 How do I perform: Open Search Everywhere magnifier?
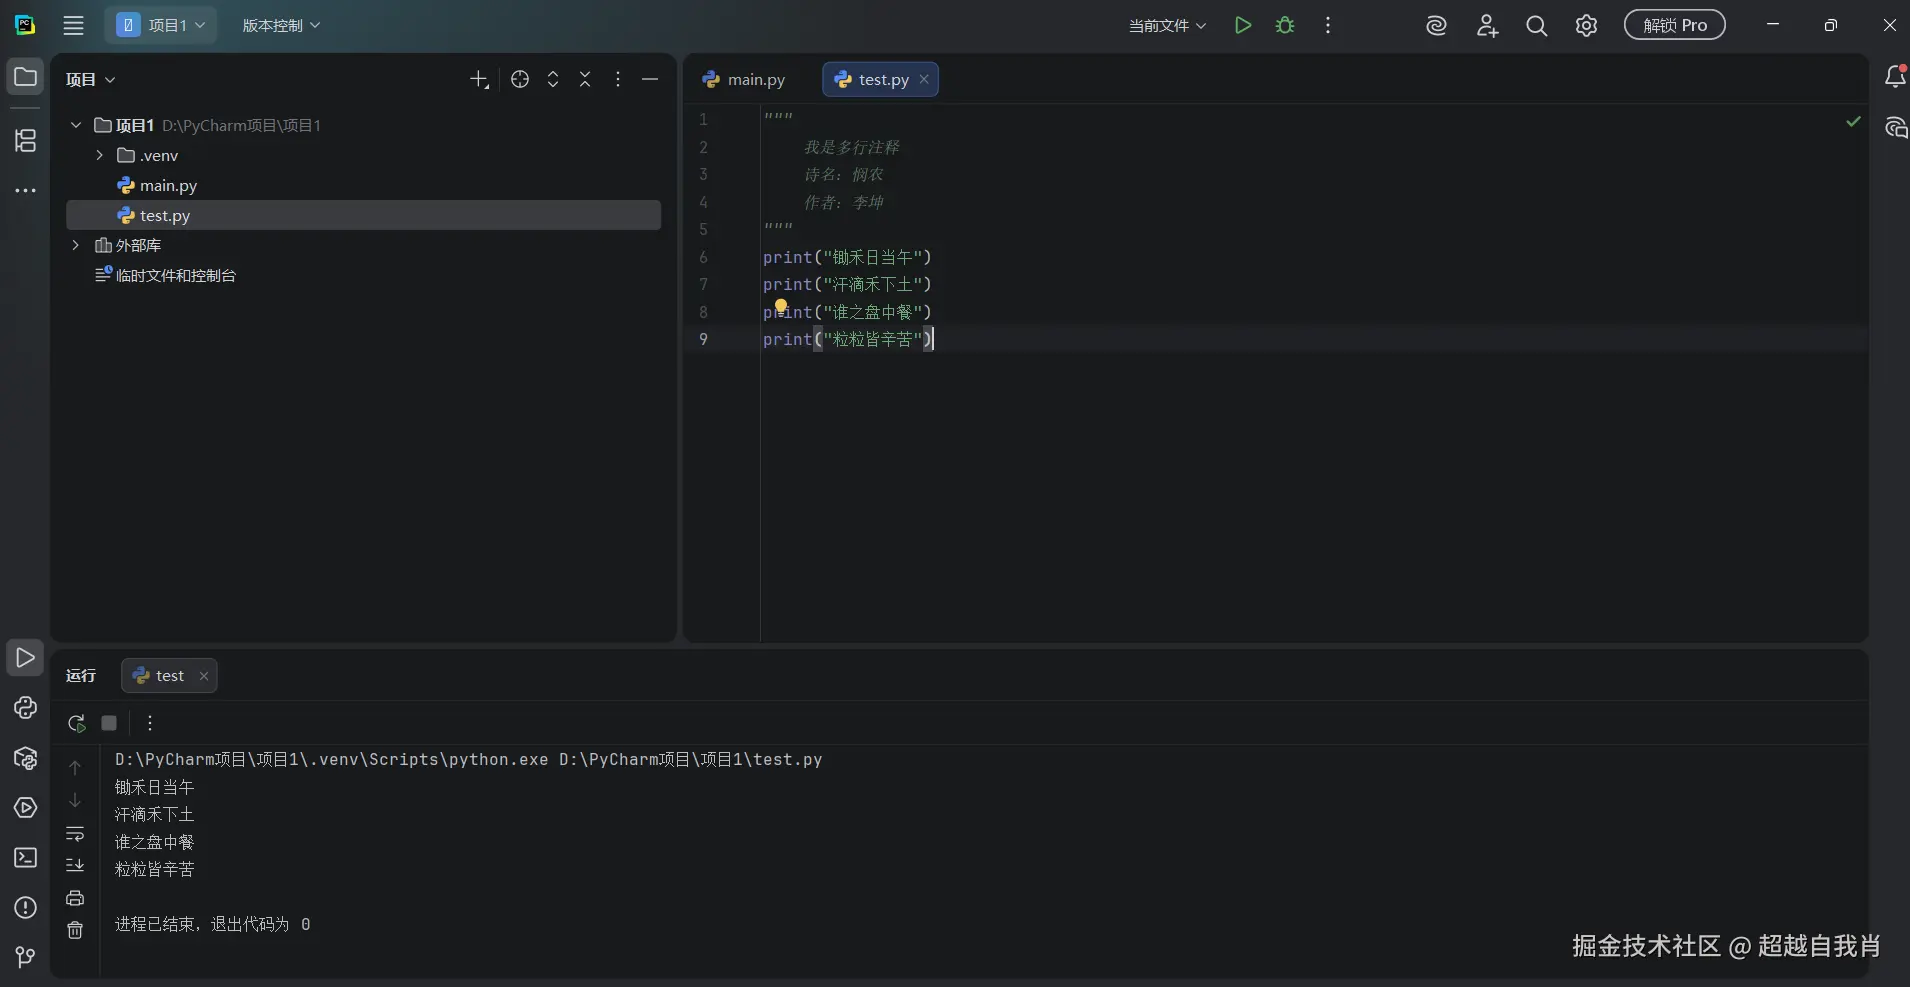tap(1537, 25)
